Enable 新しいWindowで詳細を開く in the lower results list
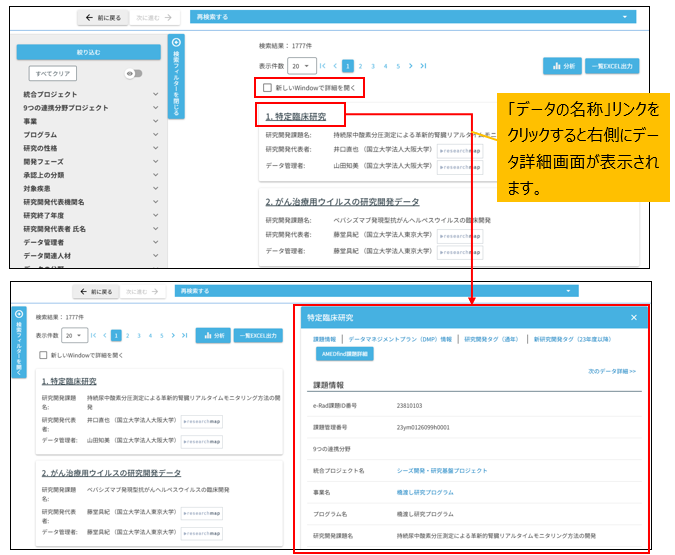This screenshot has width=675, height=555. 41,355
